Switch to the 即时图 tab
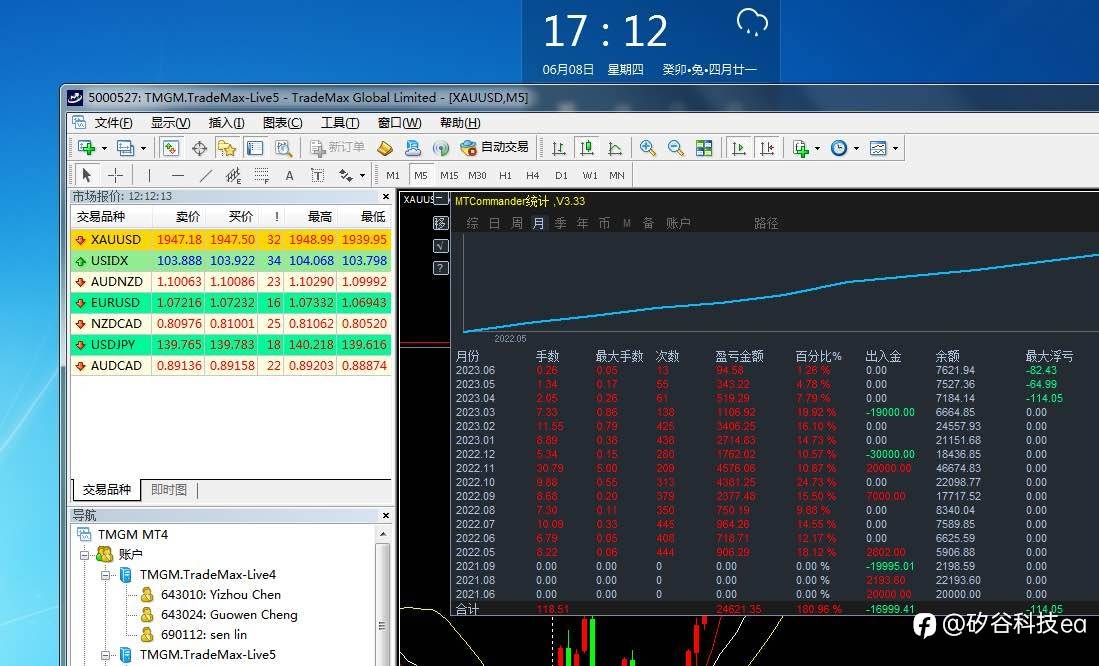The height and width of the screenshot is (666, 1099). [169, 490]
